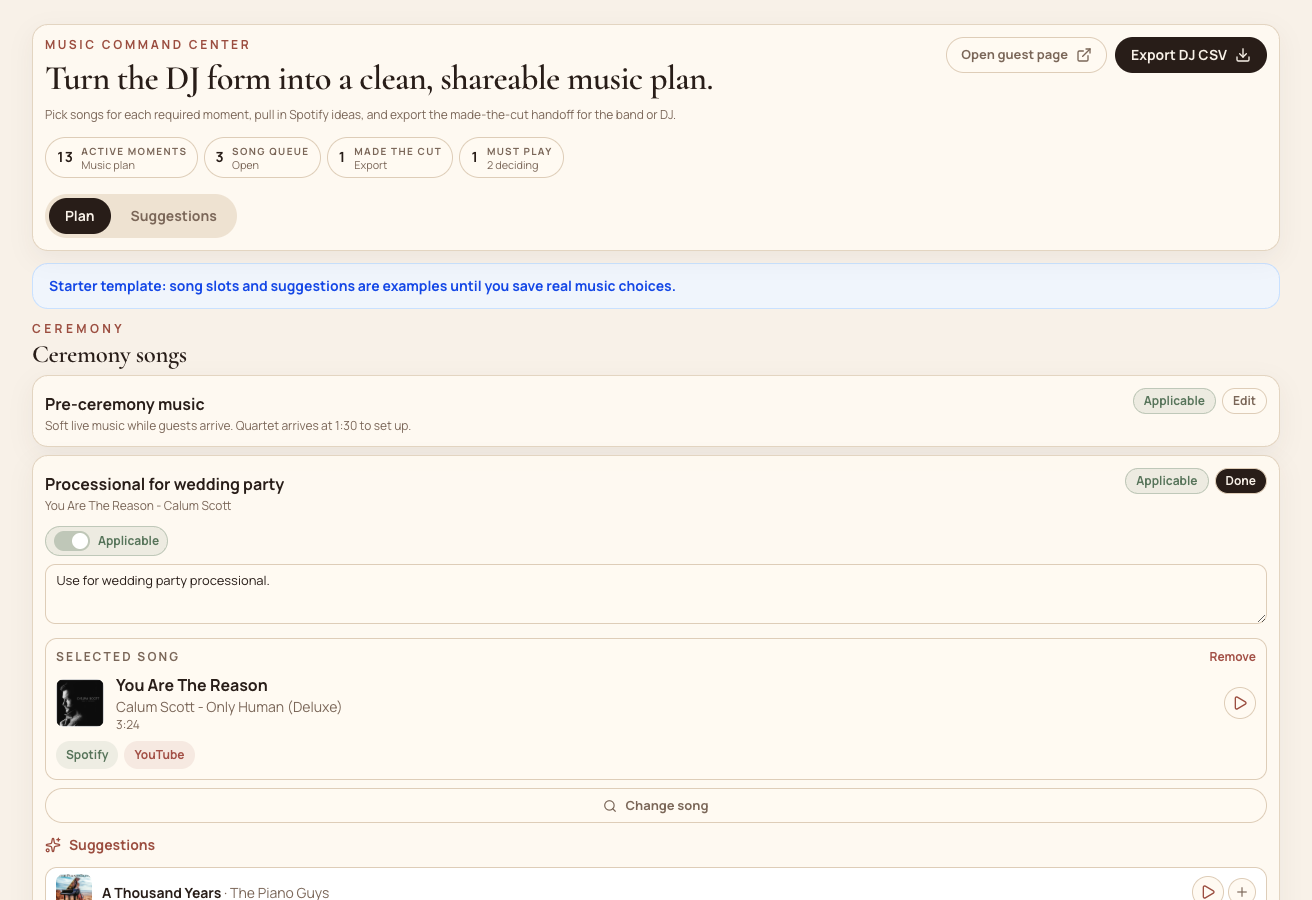Remove the selected song
Viewport: 1312px width, 900px height.
(x=1232, y=657)
